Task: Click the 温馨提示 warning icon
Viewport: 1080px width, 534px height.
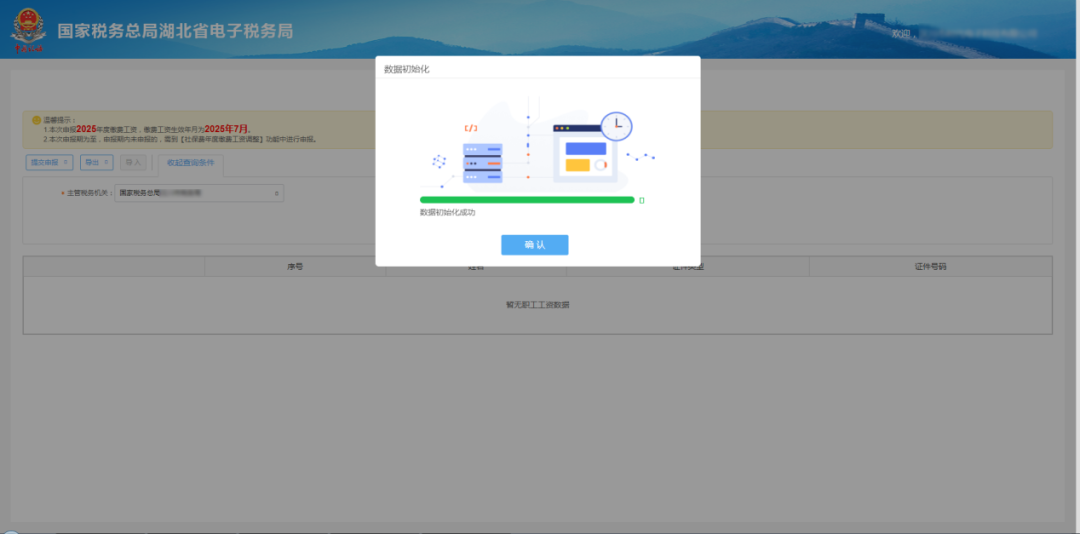Action: click(36, 120)
